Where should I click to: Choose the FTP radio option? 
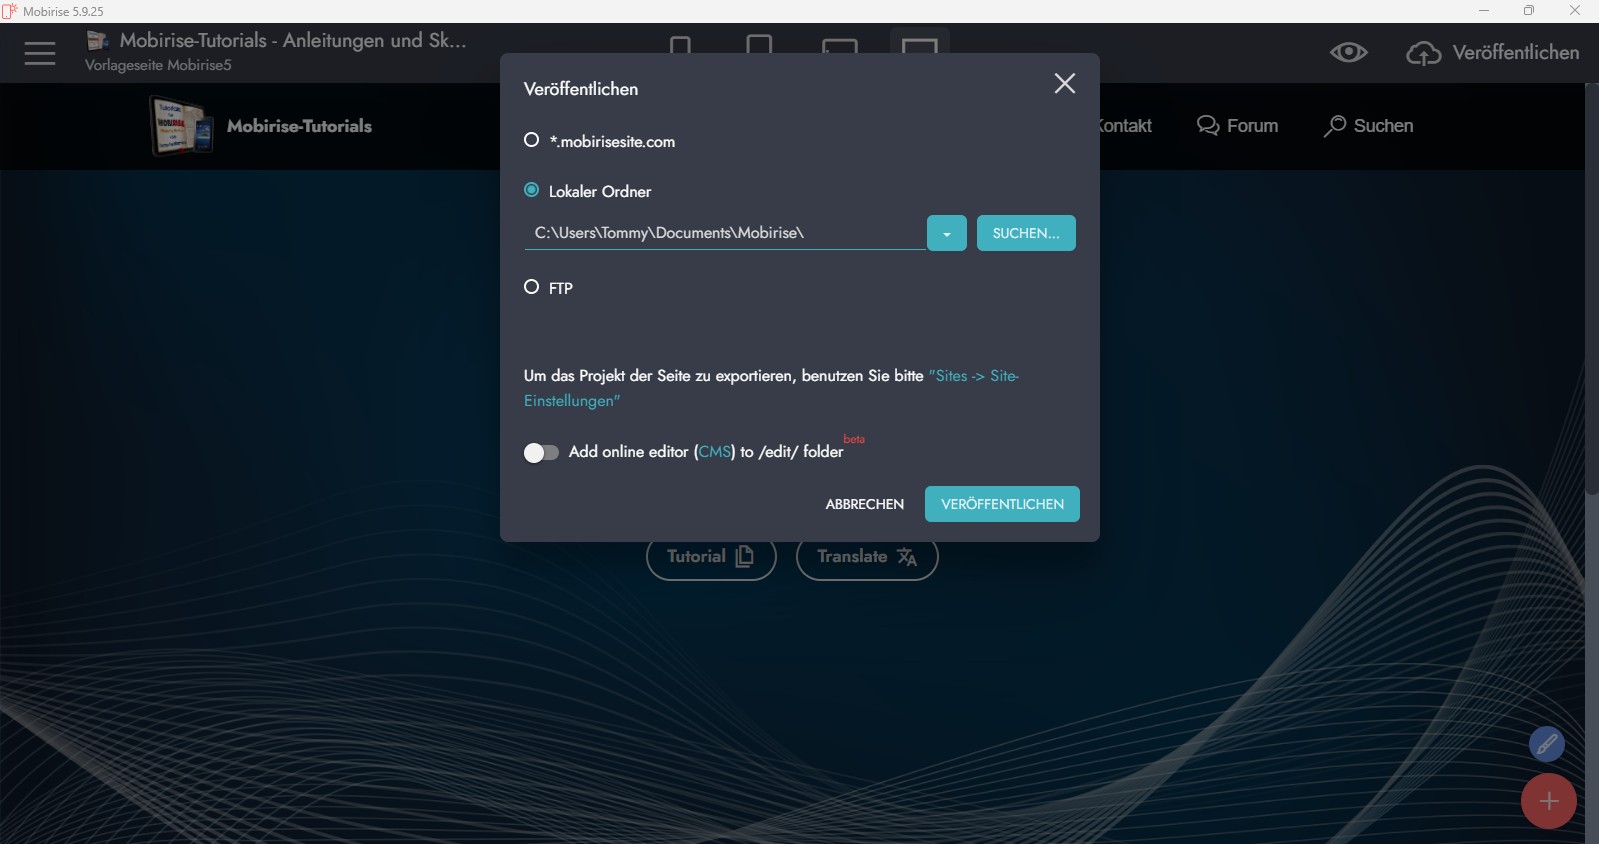(532, 287)
